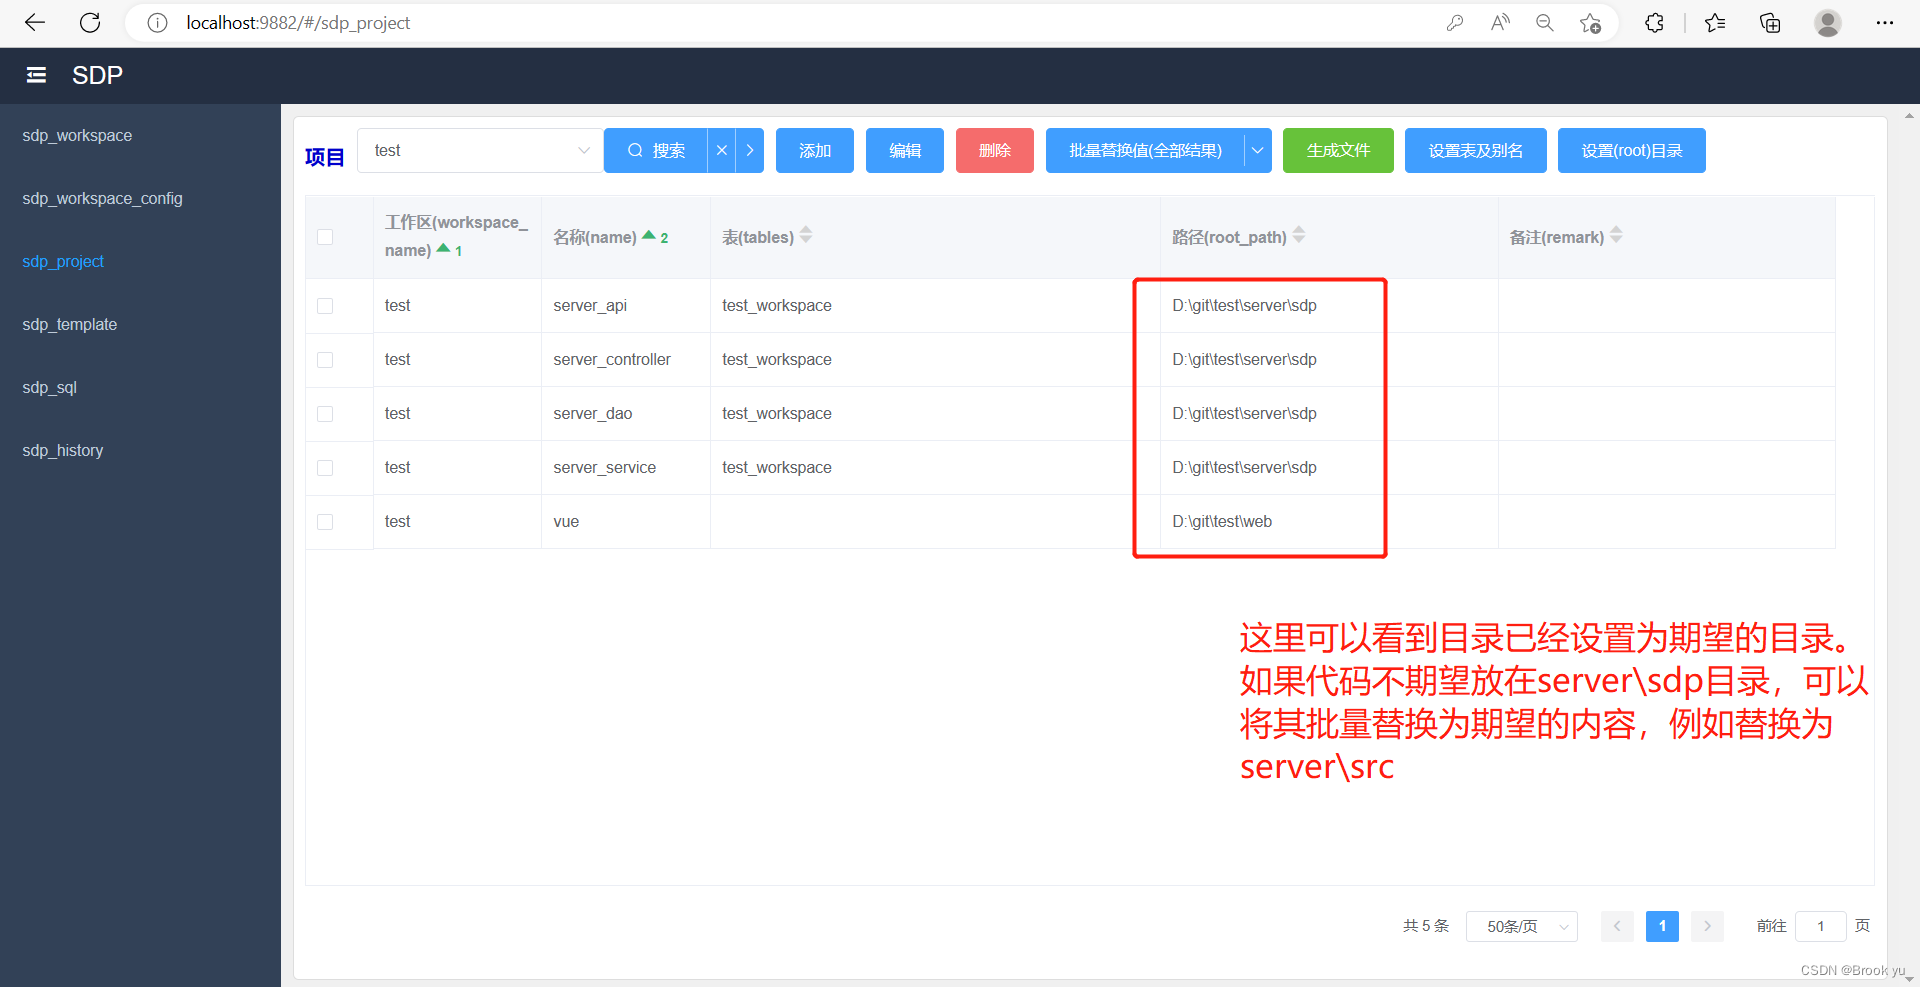This screenshot has width=1920, height=987.
Task: Go to next page arrow in pagination
Action: point(1707,926)
